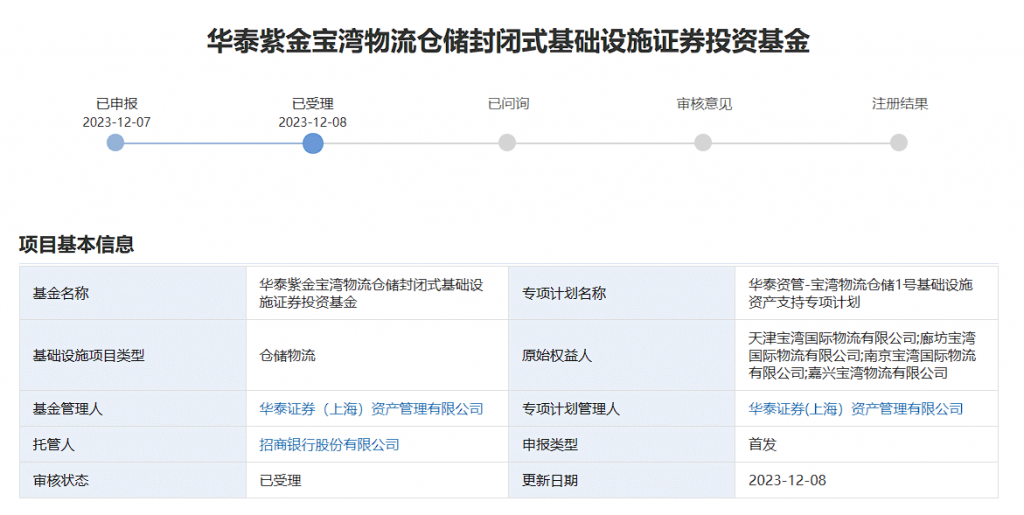Open the custodian link 招商银行股份有限公司
Screen dimensions: 1024x515
point(329,445)
